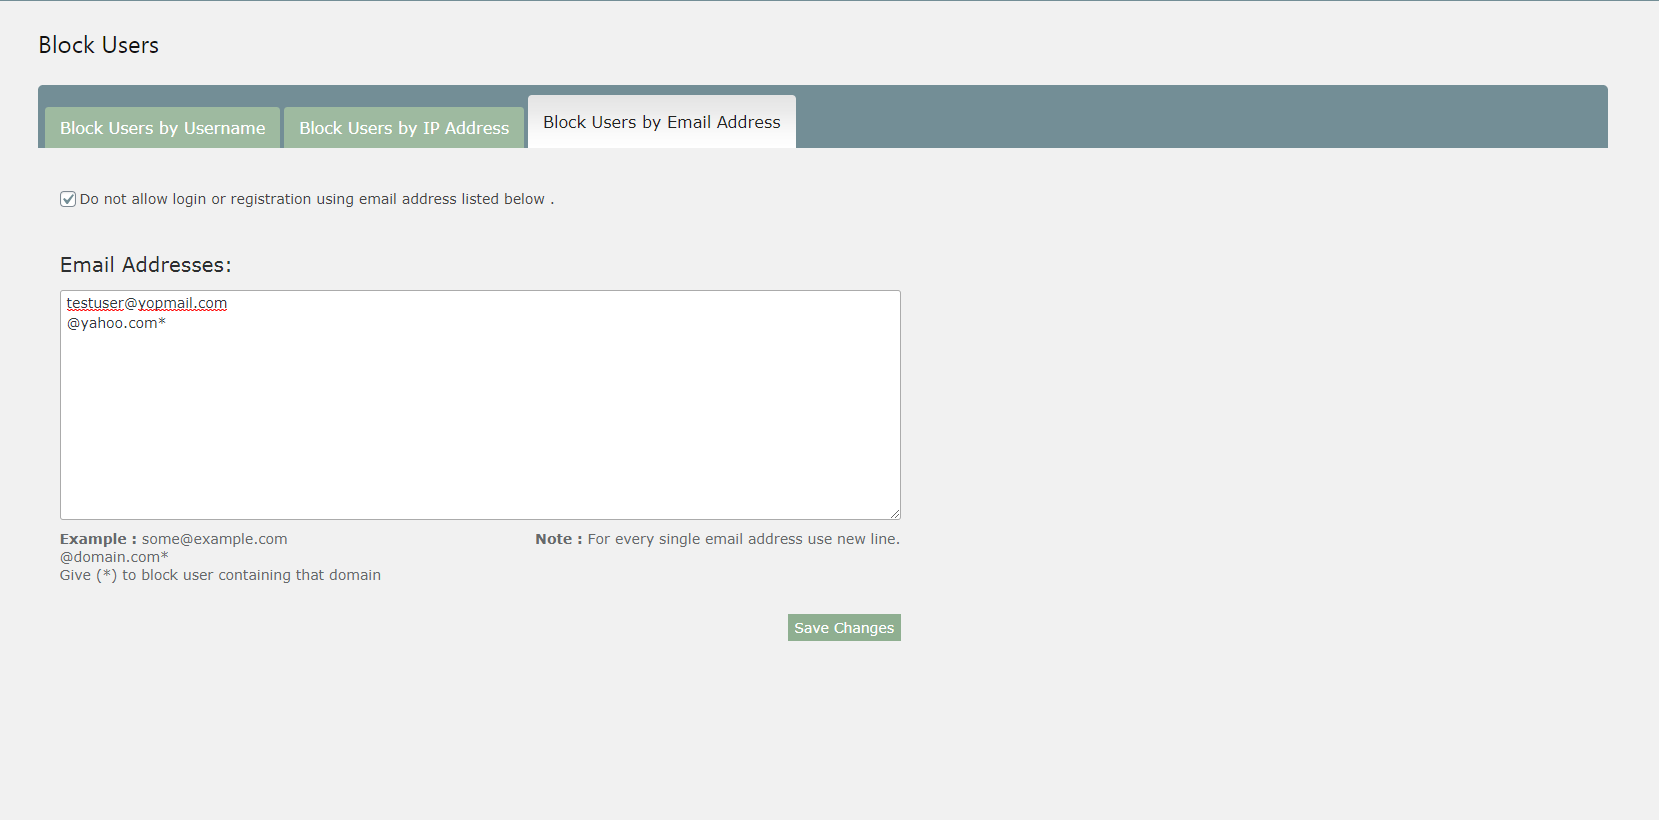Select Block Users by Email Address tab

tap(662, 122)
